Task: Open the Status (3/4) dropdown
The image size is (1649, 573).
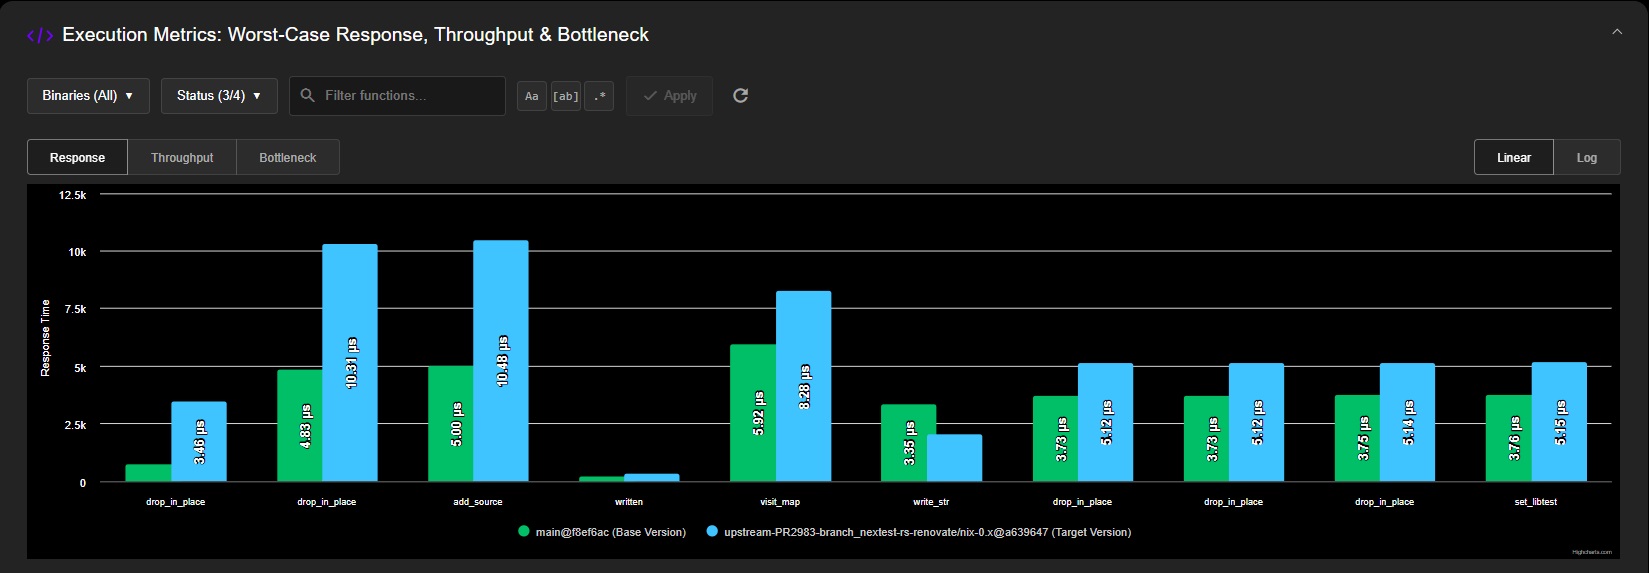Action: pos(218,96)
